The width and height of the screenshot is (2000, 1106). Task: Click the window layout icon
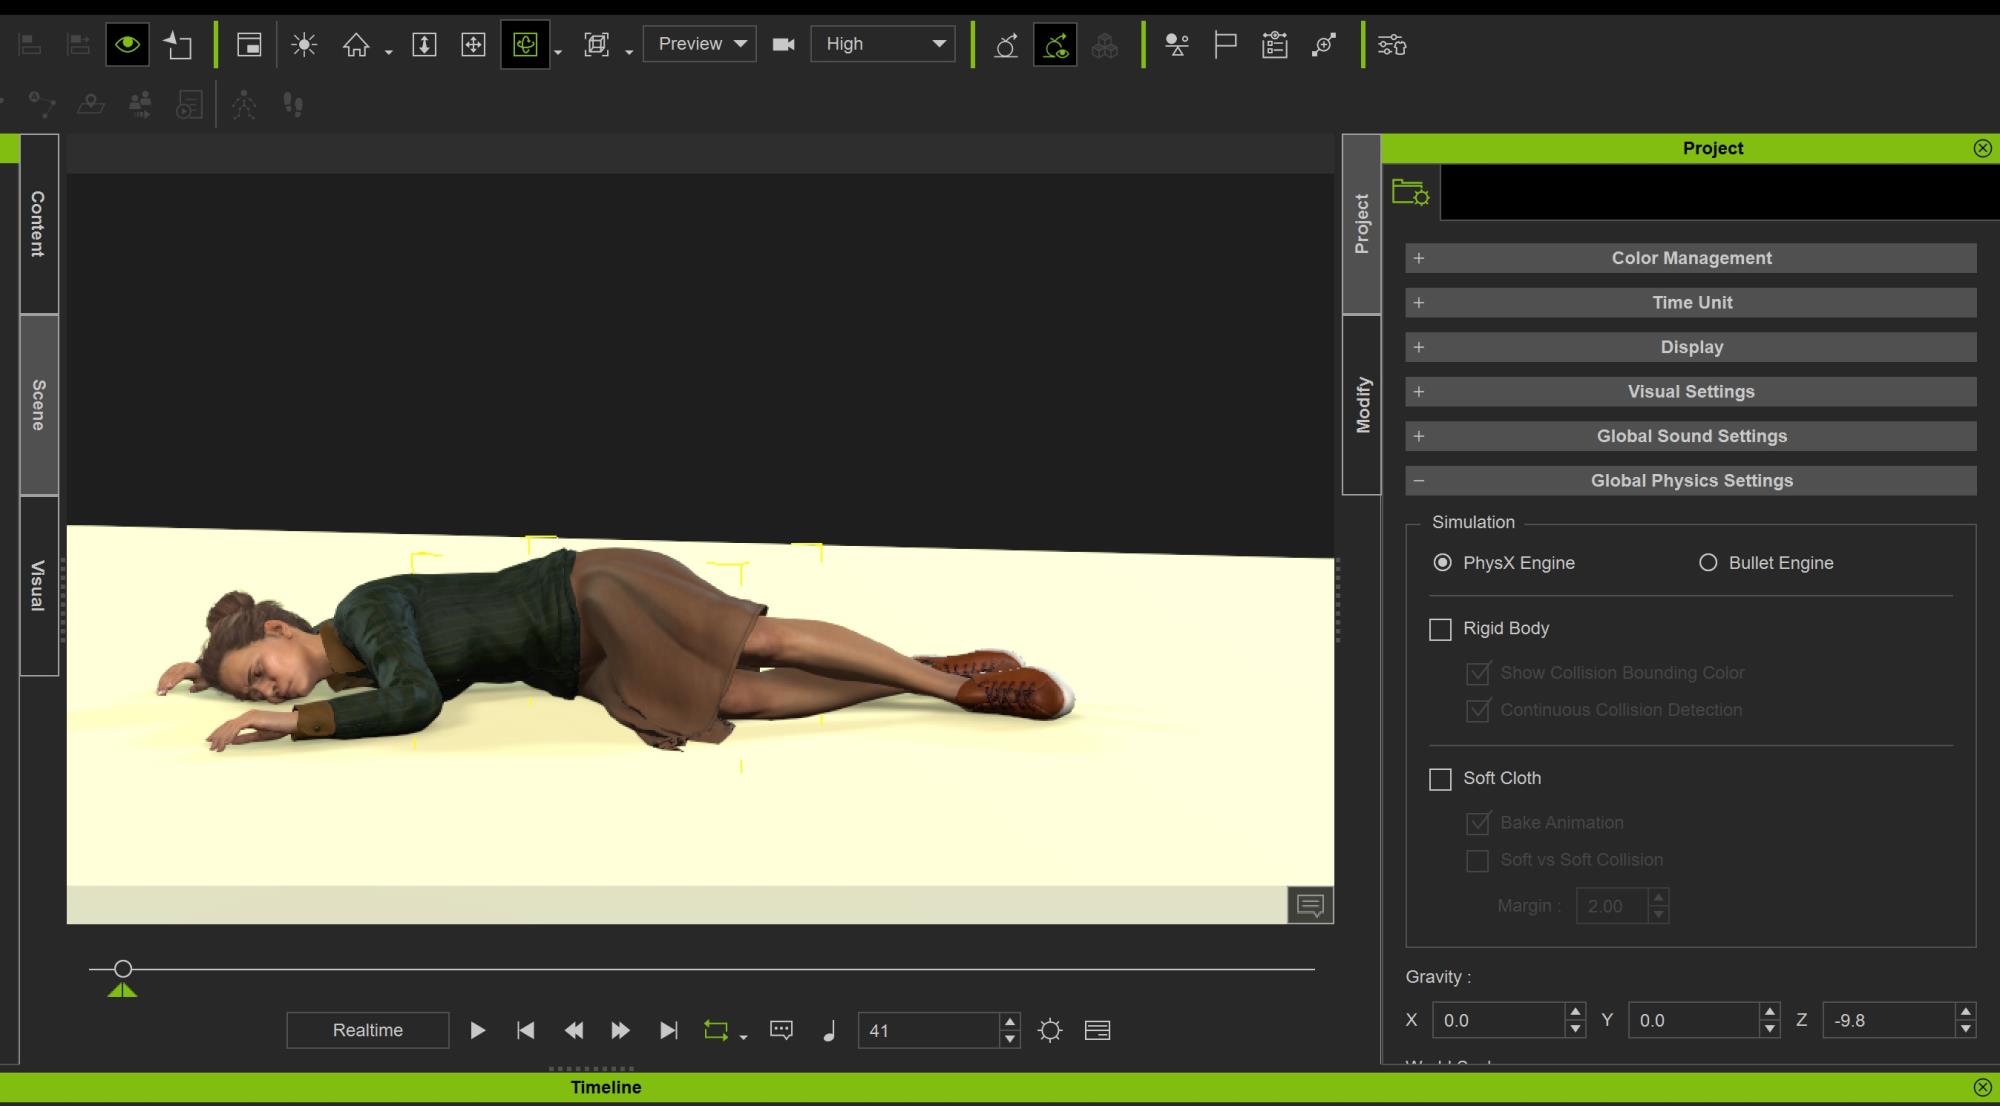249,45
